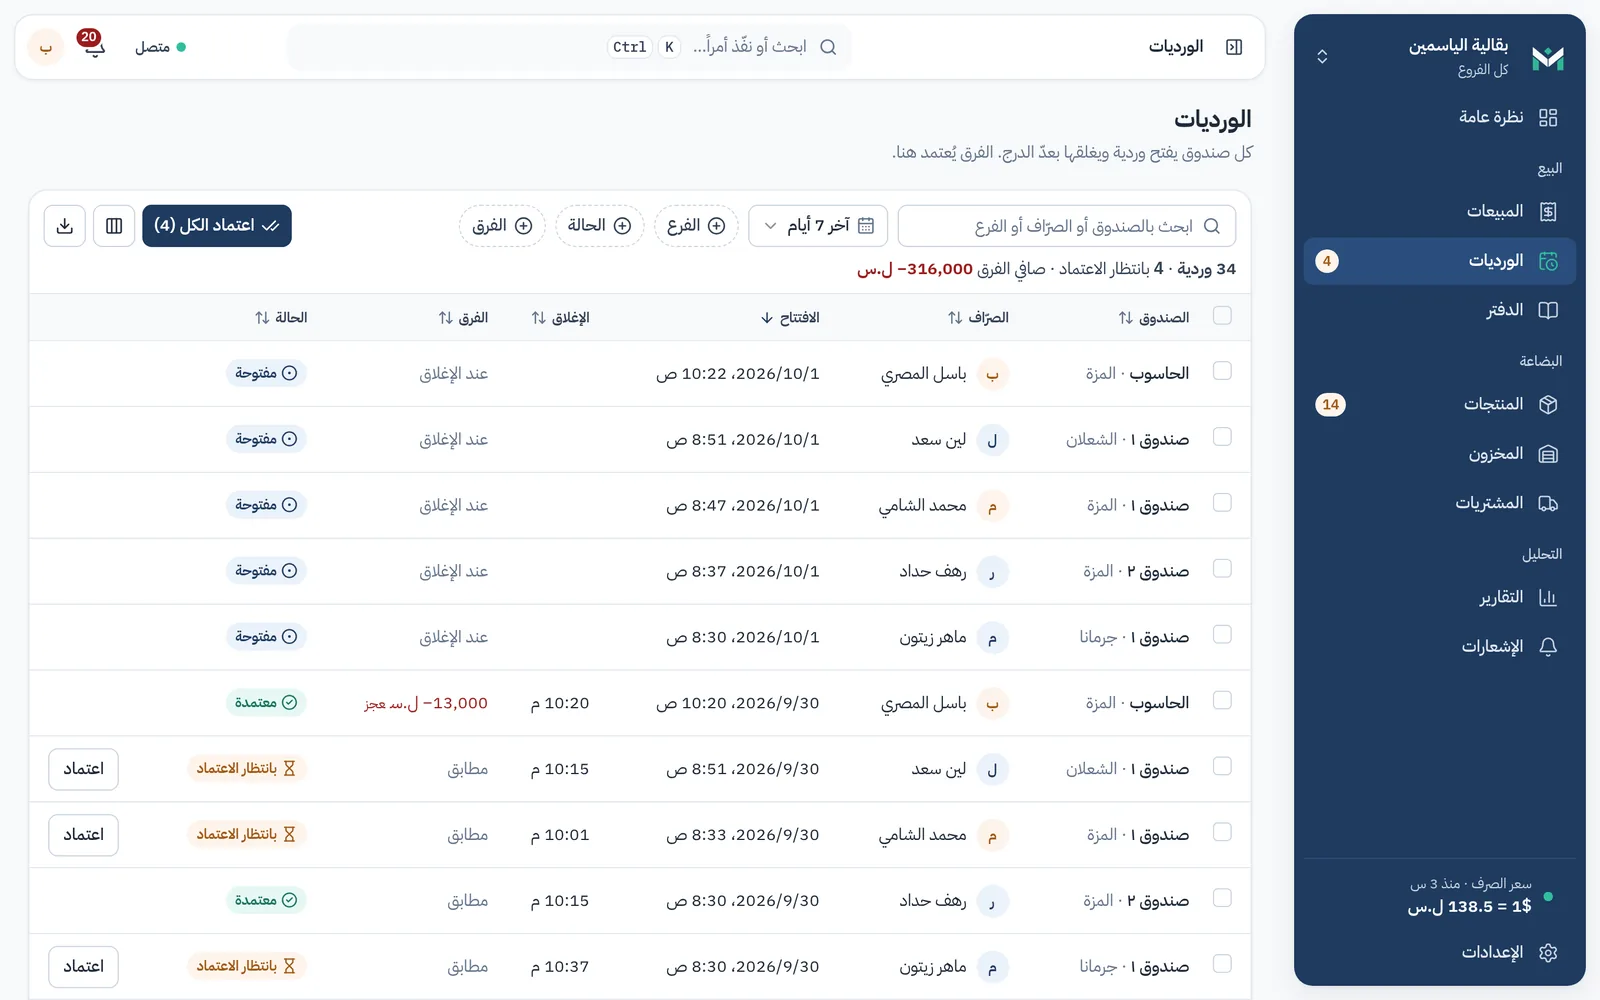
Task: Click the search magnifier in top bar
Action: tap(828, 47)
